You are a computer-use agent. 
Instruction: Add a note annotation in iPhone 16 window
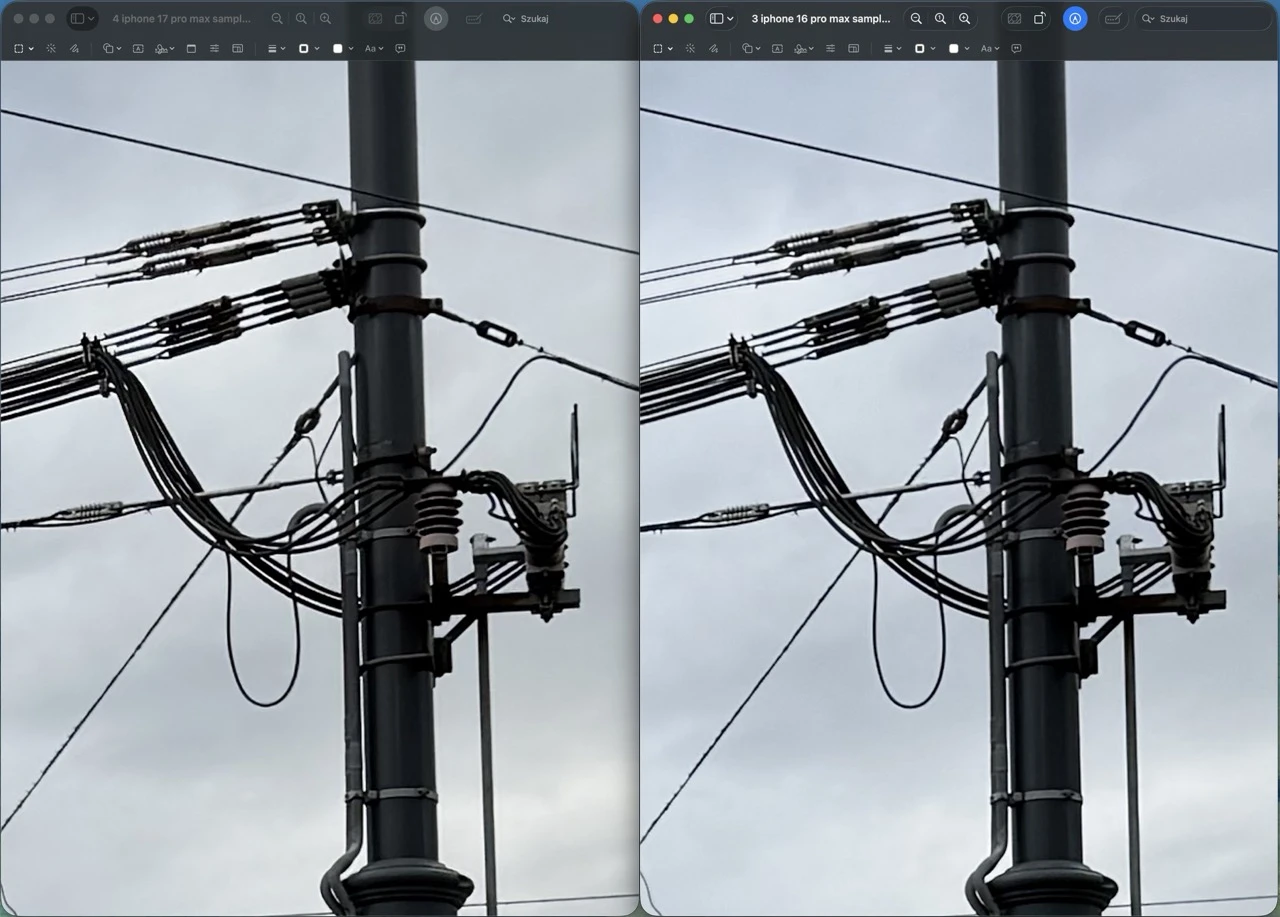(1016, 48)
